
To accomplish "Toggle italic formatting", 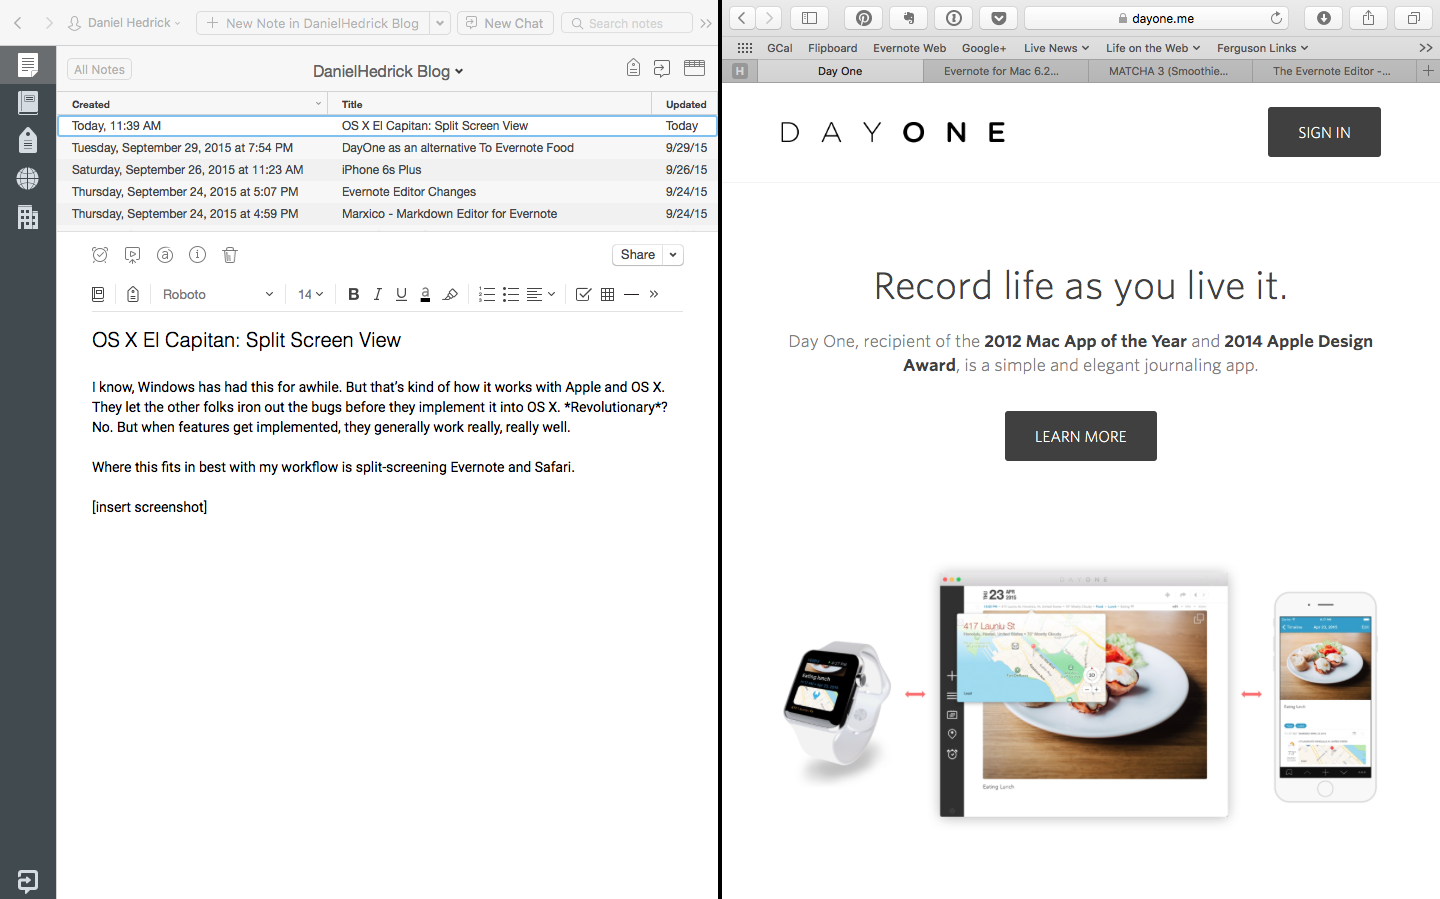I will coord(377,294).
